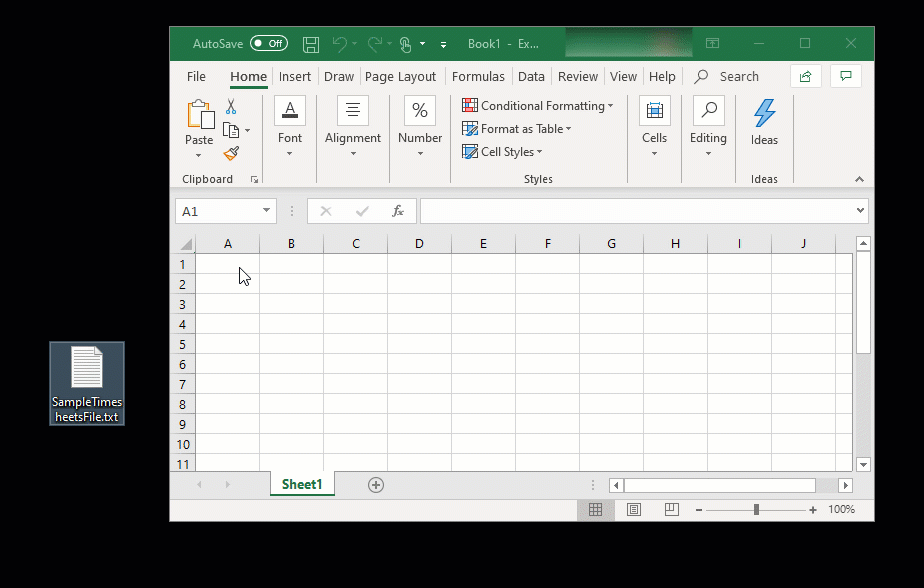Viewport: 924px width, 588px height.
Task: Open the Editing group magnifier icon
Action: click(x=709, y=110)
